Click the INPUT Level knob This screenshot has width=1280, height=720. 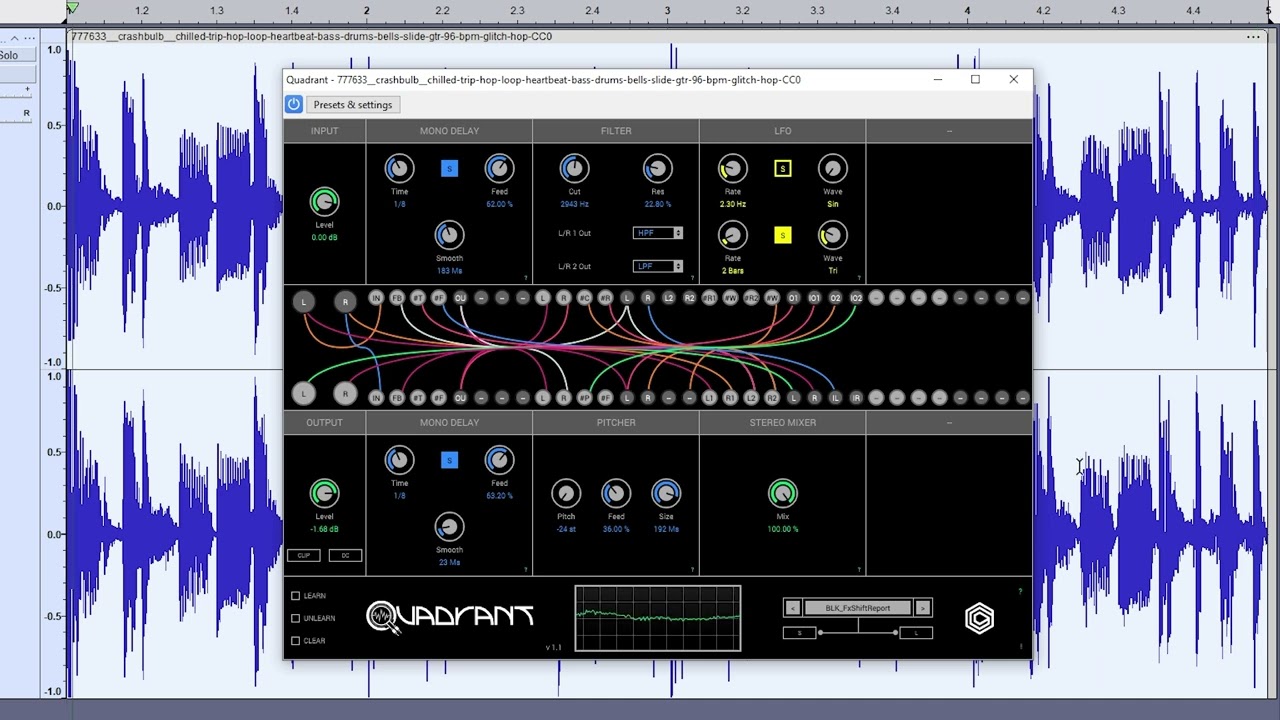(324, 202)
